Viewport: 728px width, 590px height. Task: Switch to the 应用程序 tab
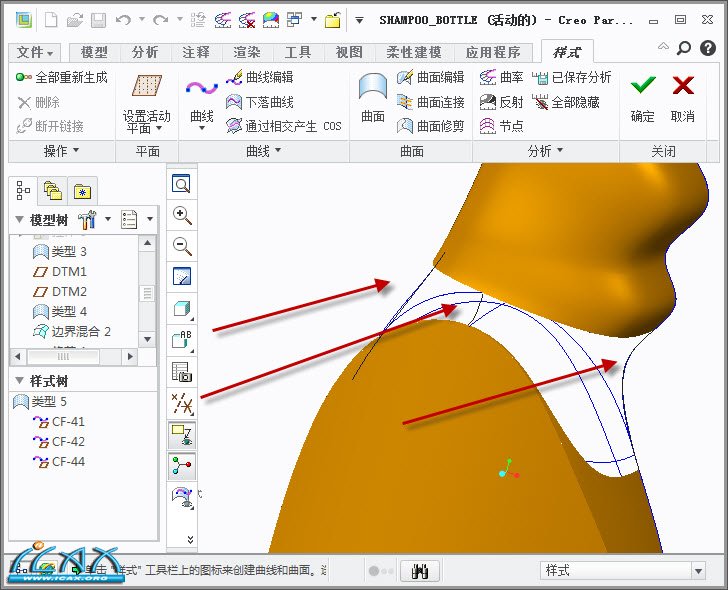tap(493, 52)
